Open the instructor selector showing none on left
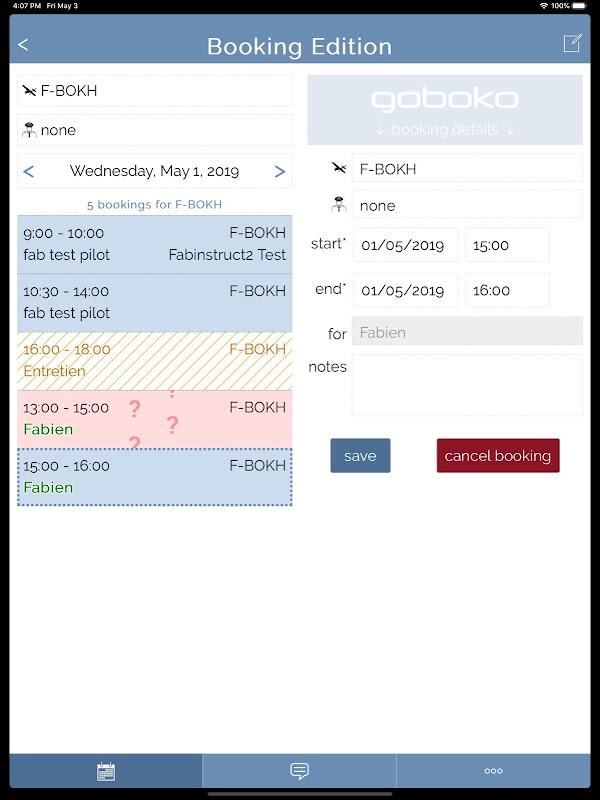 point(155,130)
